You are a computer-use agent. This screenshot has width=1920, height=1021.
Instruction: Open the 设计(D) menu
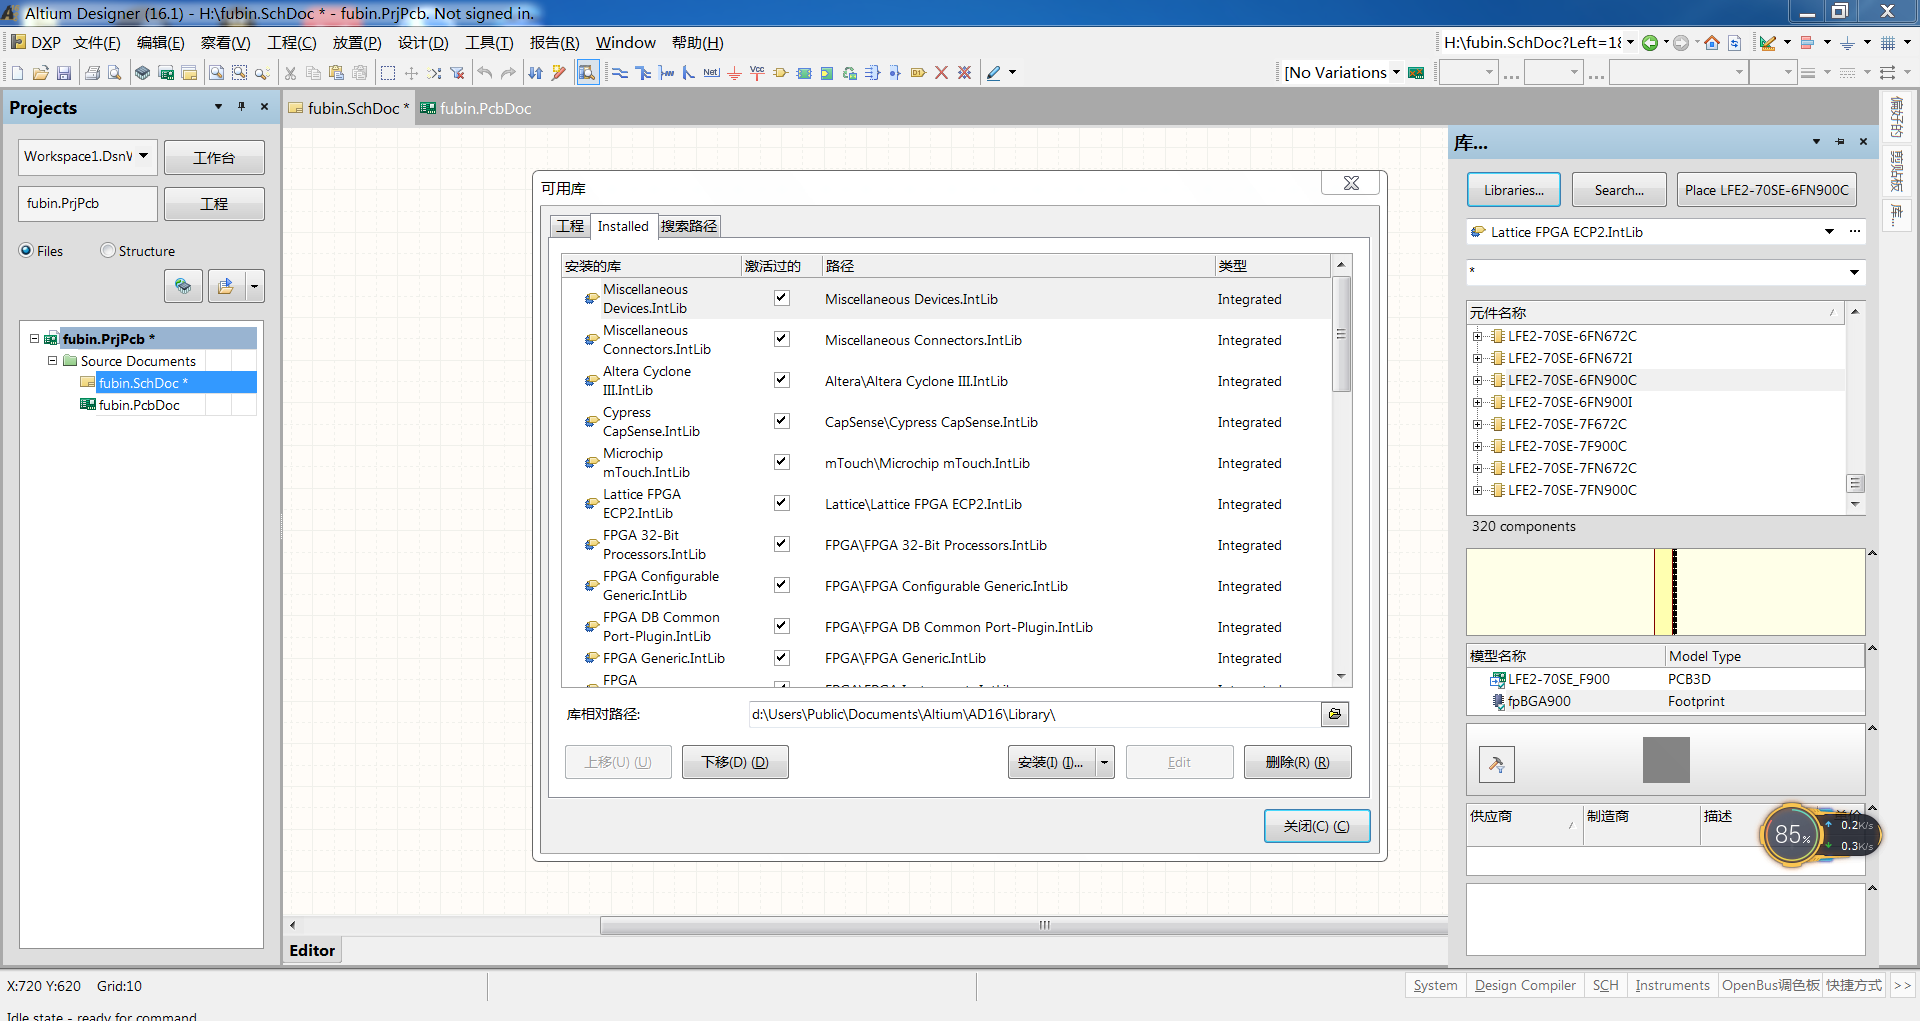point(423,43)
